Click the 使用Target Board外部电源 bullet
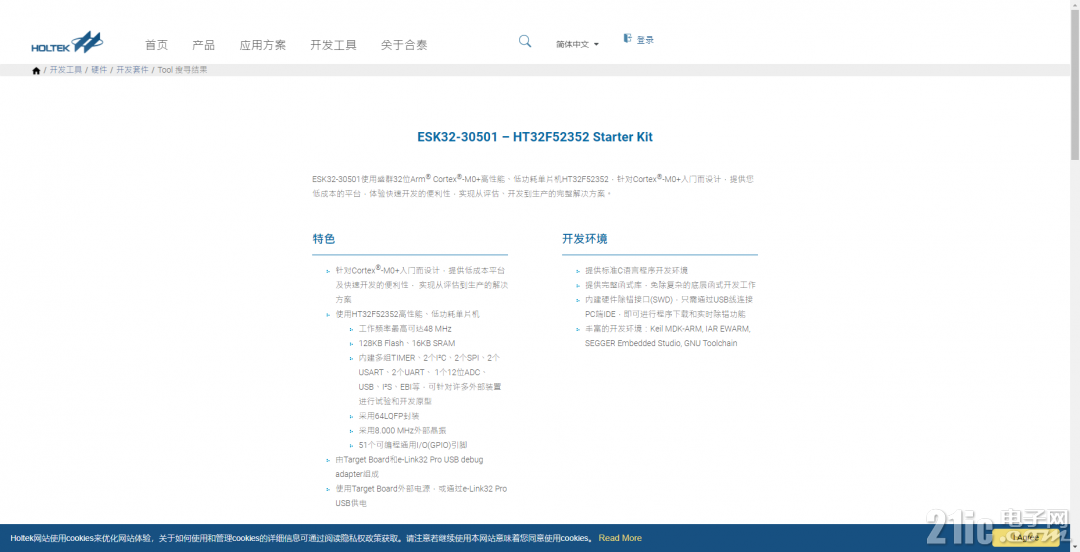This screenshot has height=552, width=1080. [421, 495]
